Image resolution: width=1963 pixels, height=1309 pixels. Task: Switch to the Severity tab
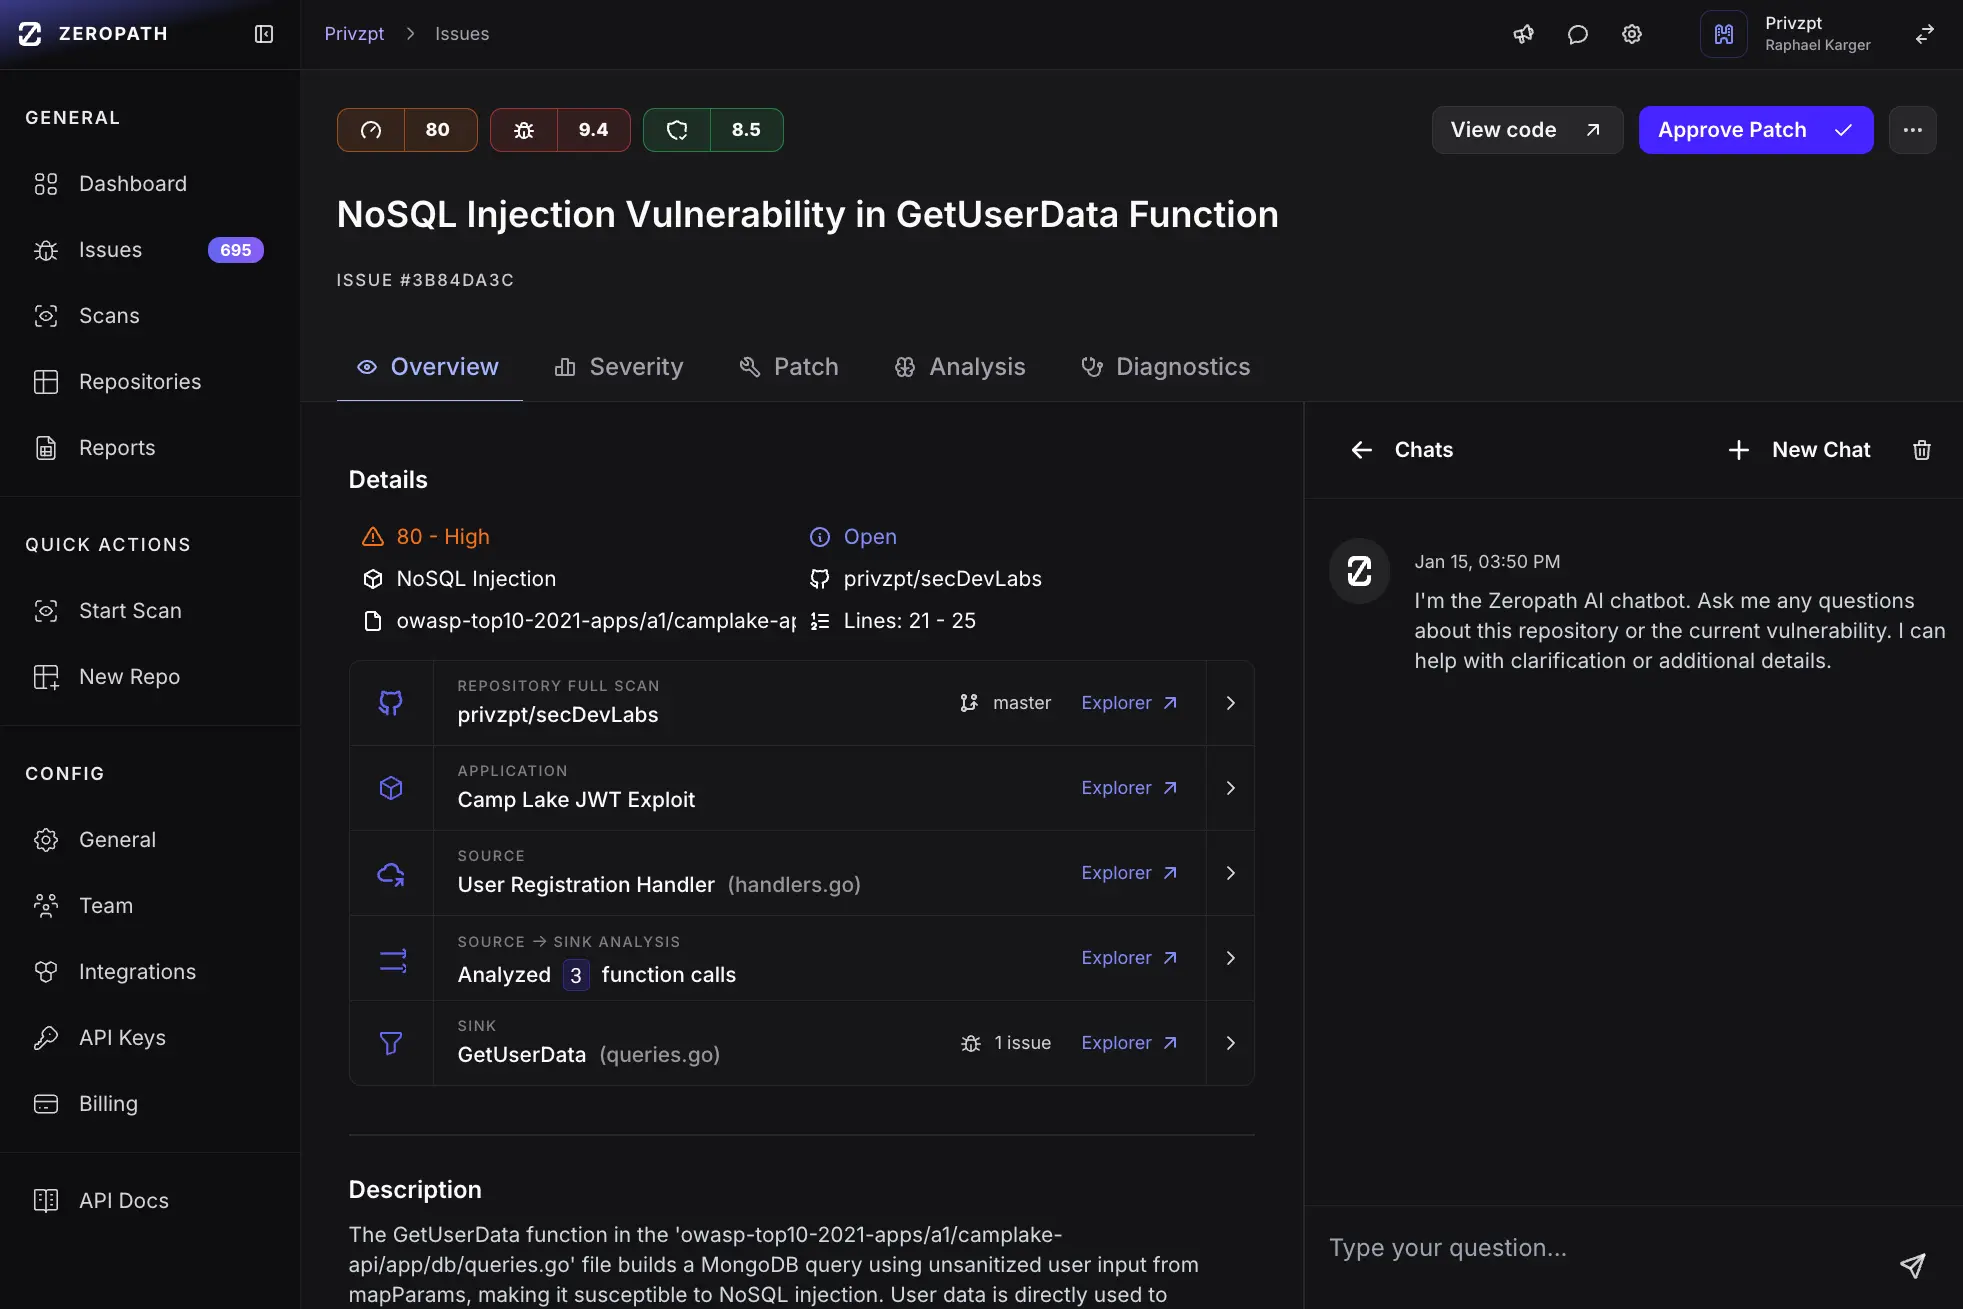coord(619,367)
